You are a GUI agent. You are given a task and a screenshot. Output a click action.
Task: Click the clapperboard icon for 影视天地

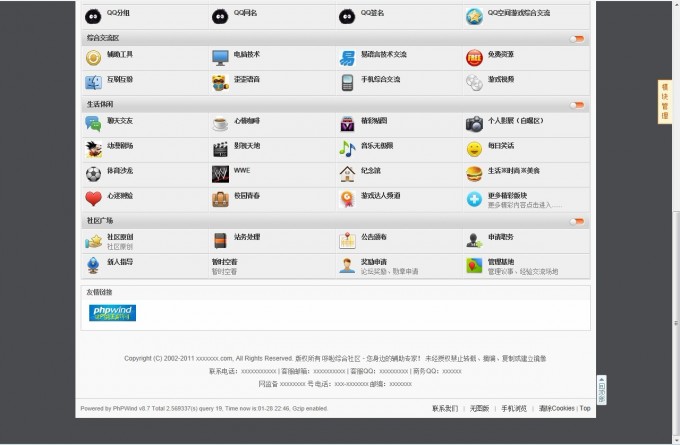point(220,149)
